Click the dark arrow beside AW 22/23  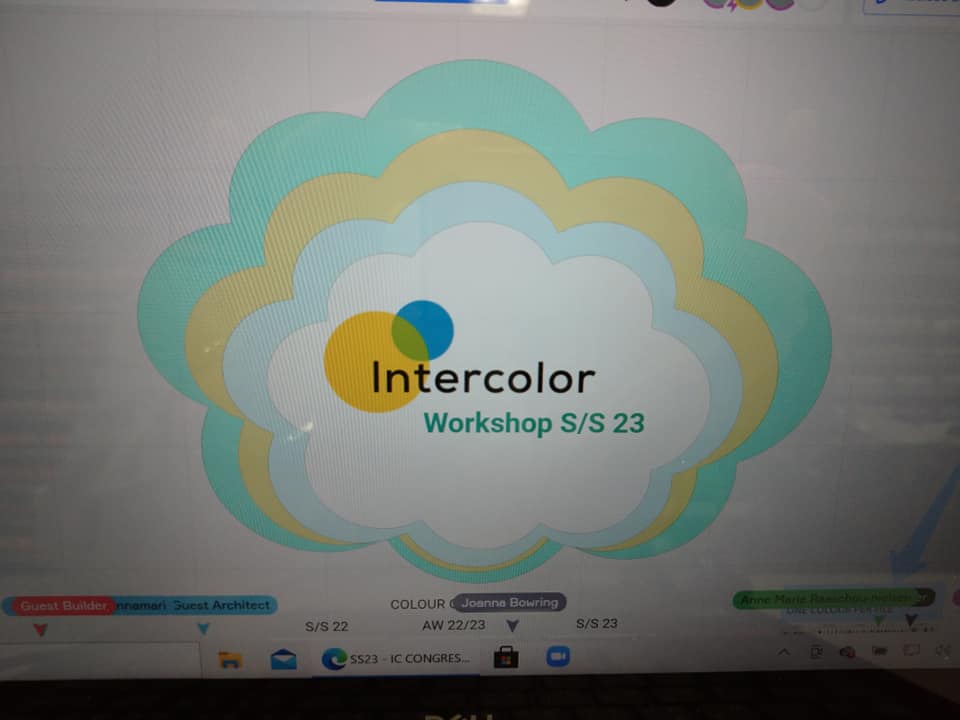tap(512, 625)
